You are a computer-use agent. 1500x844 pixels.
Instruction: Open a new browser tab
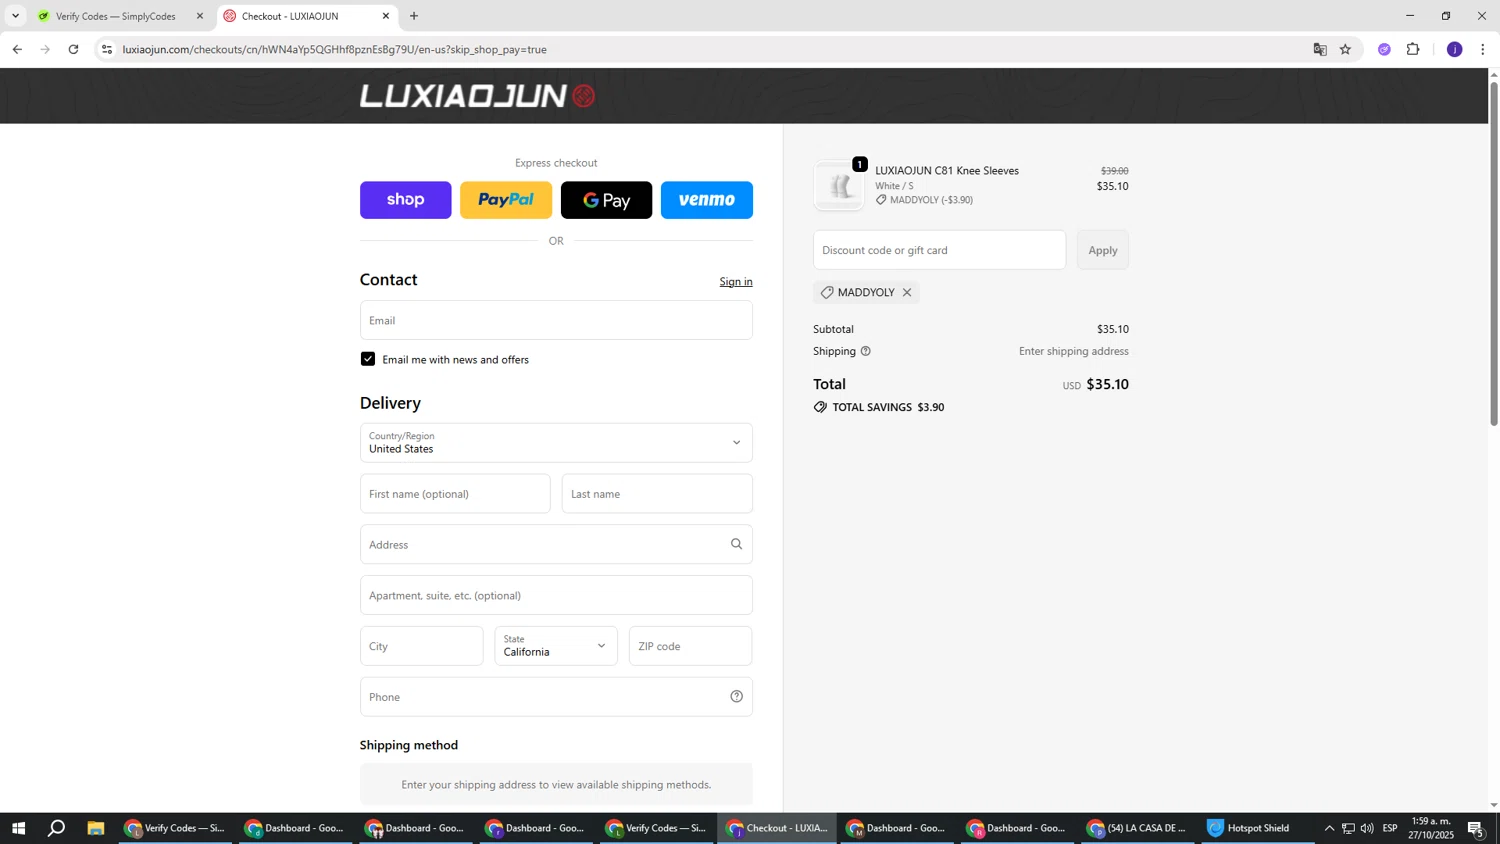coord(414,16)
